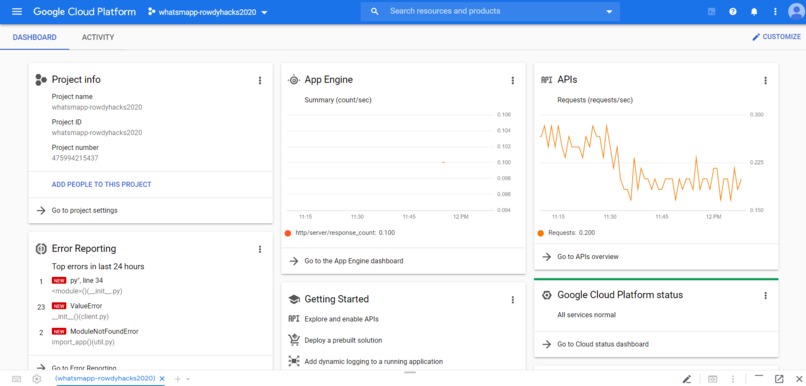Click Deploy a prebuilt solution

(343, 340)
